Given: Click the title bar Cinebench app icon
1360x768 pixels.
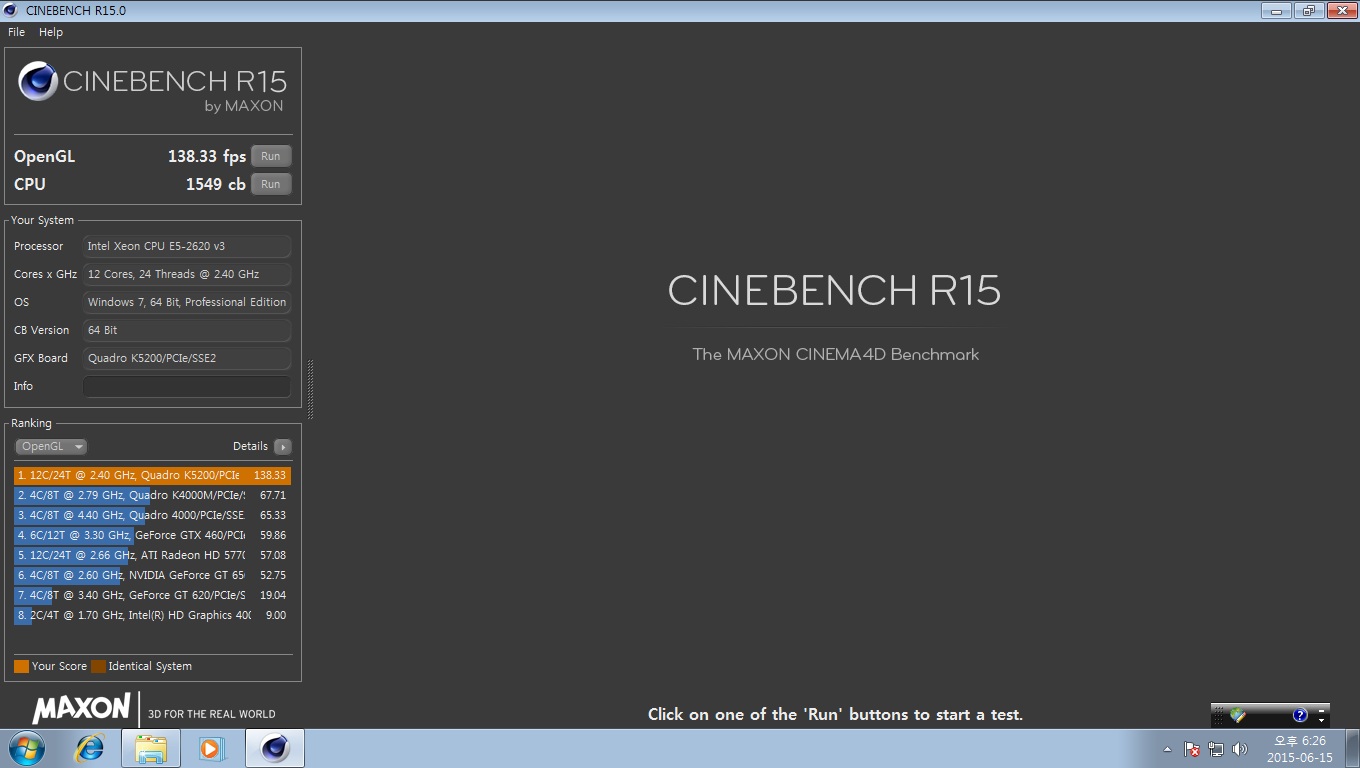Looking at the screenshot, I should pos(11,10).
